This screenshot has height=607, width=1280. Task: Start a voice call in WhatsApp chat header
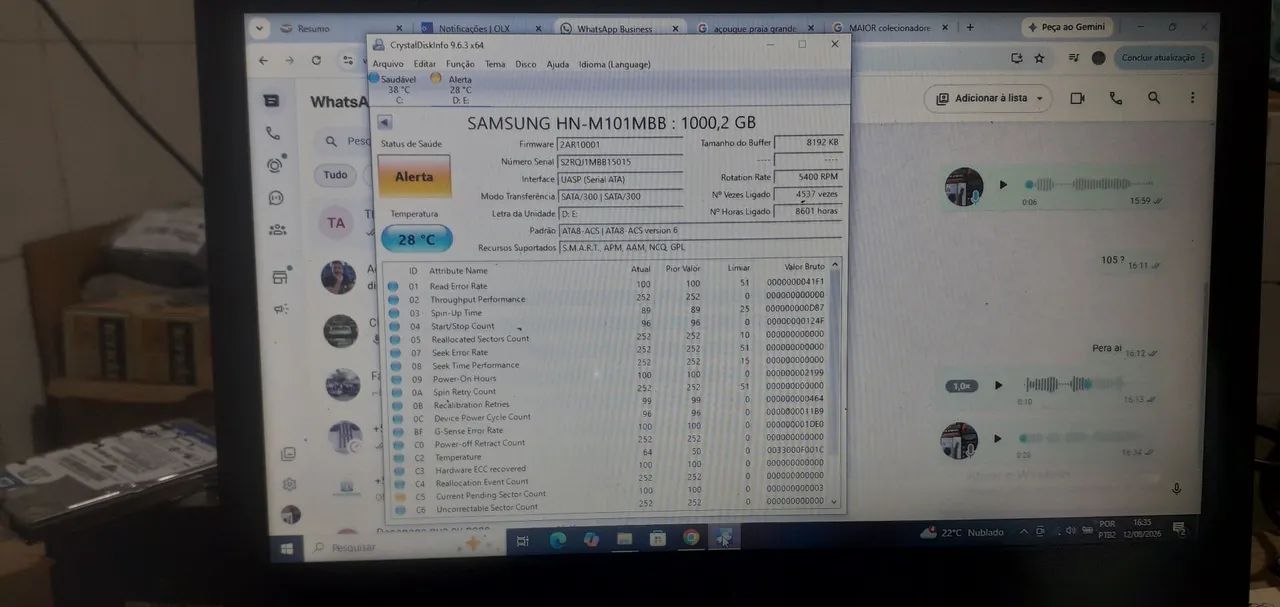click(x=1115, y=98)
